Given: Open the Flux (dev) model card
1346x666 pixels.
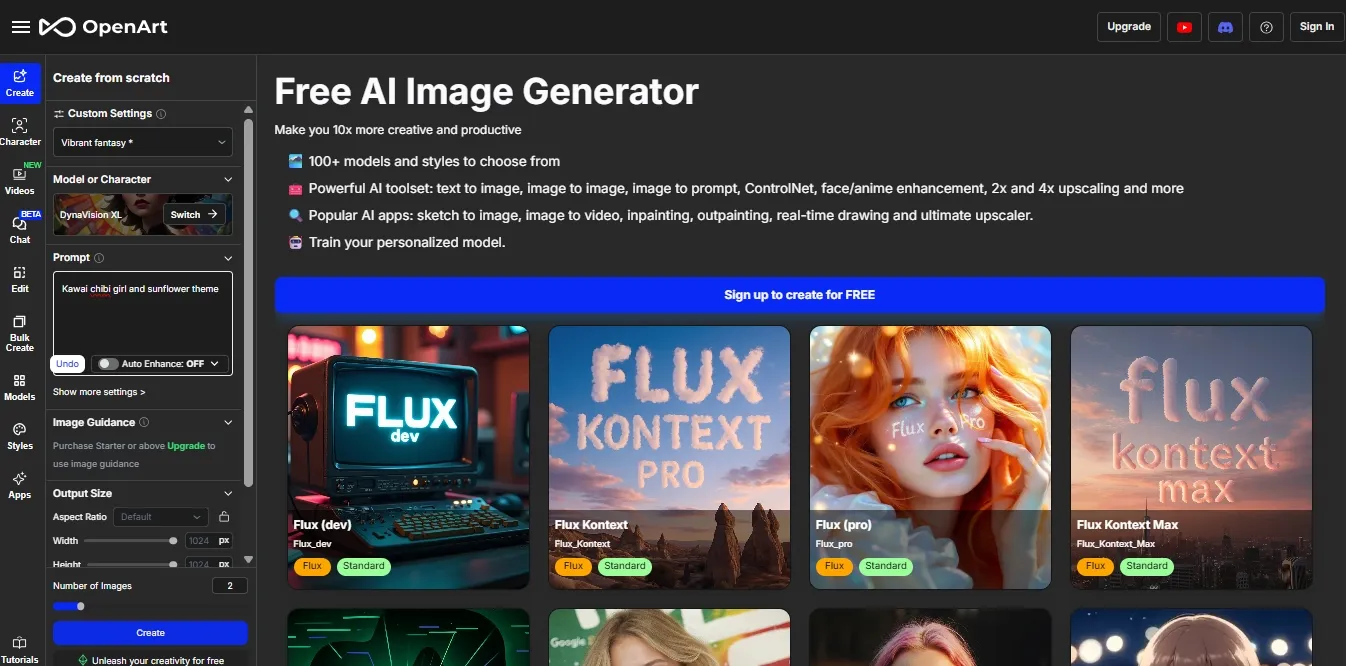Looking at the screenshot, I should point(408,457).
